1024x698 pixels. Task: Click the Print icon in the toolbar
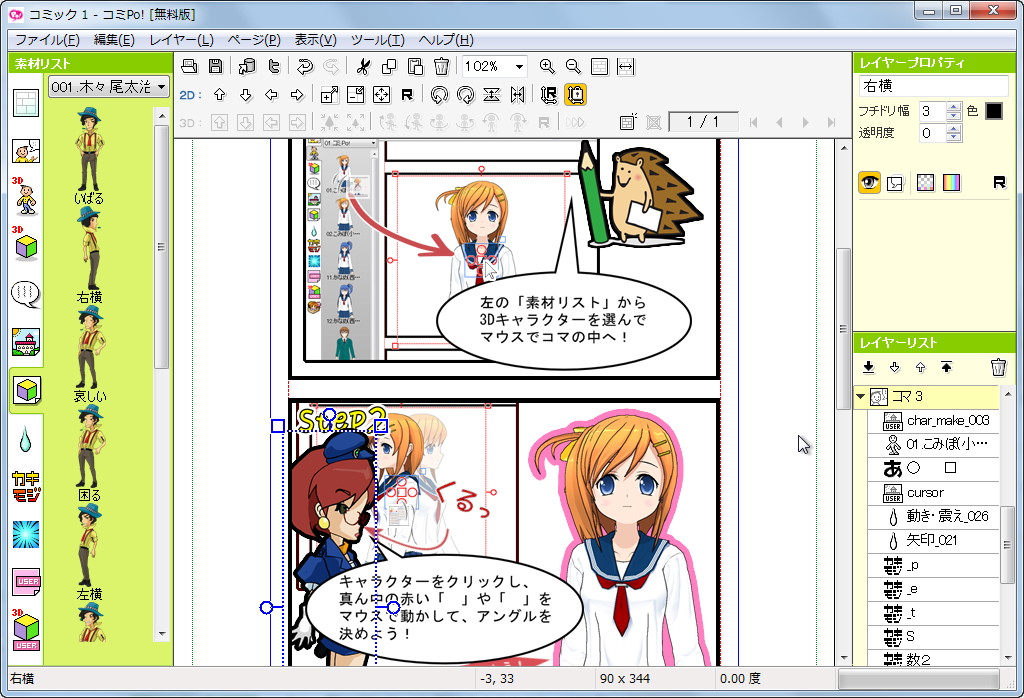[191, 67]
